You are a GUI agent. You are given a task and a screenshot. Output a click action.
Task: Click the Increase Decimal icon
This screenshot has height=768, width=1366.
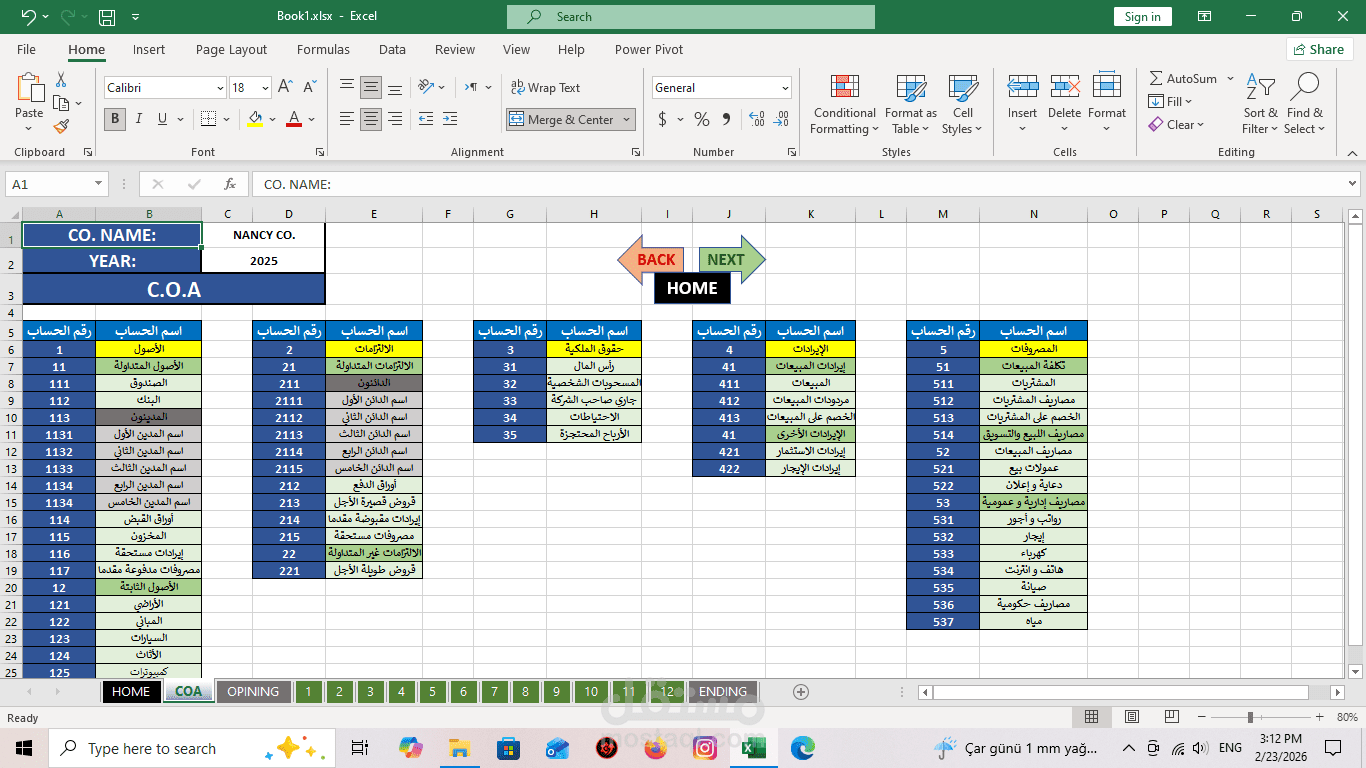click(x=756, y=119)
